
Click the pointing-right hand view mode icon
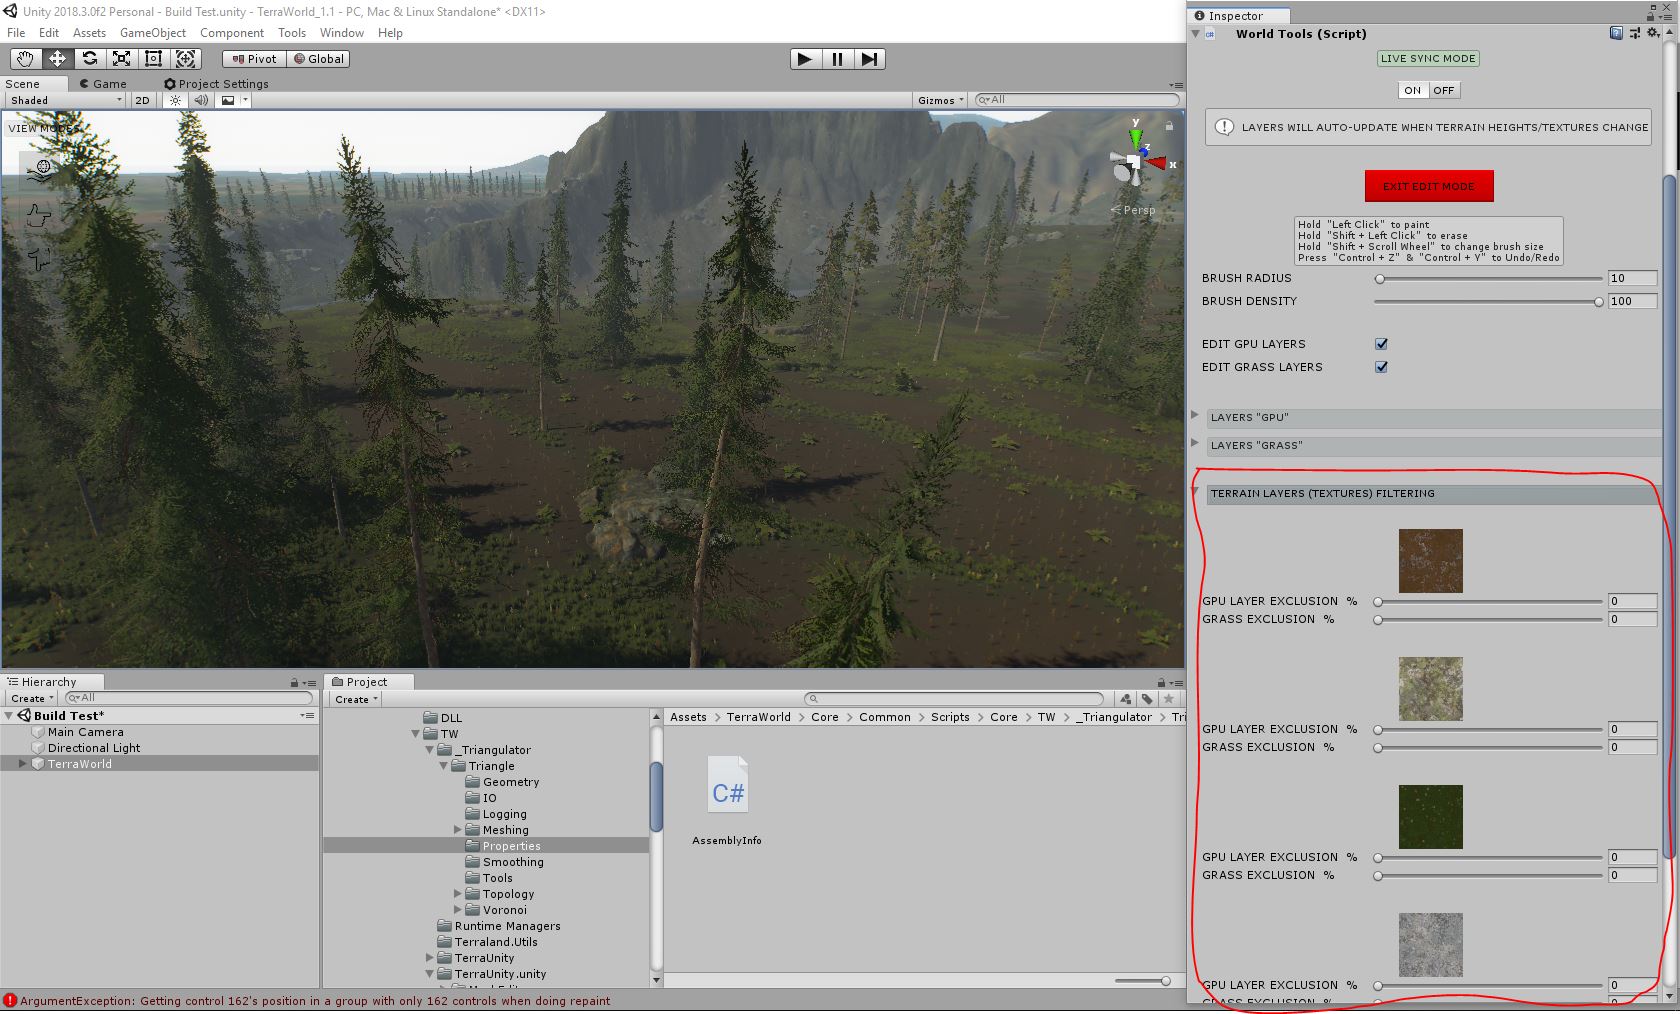coord(38,215)
